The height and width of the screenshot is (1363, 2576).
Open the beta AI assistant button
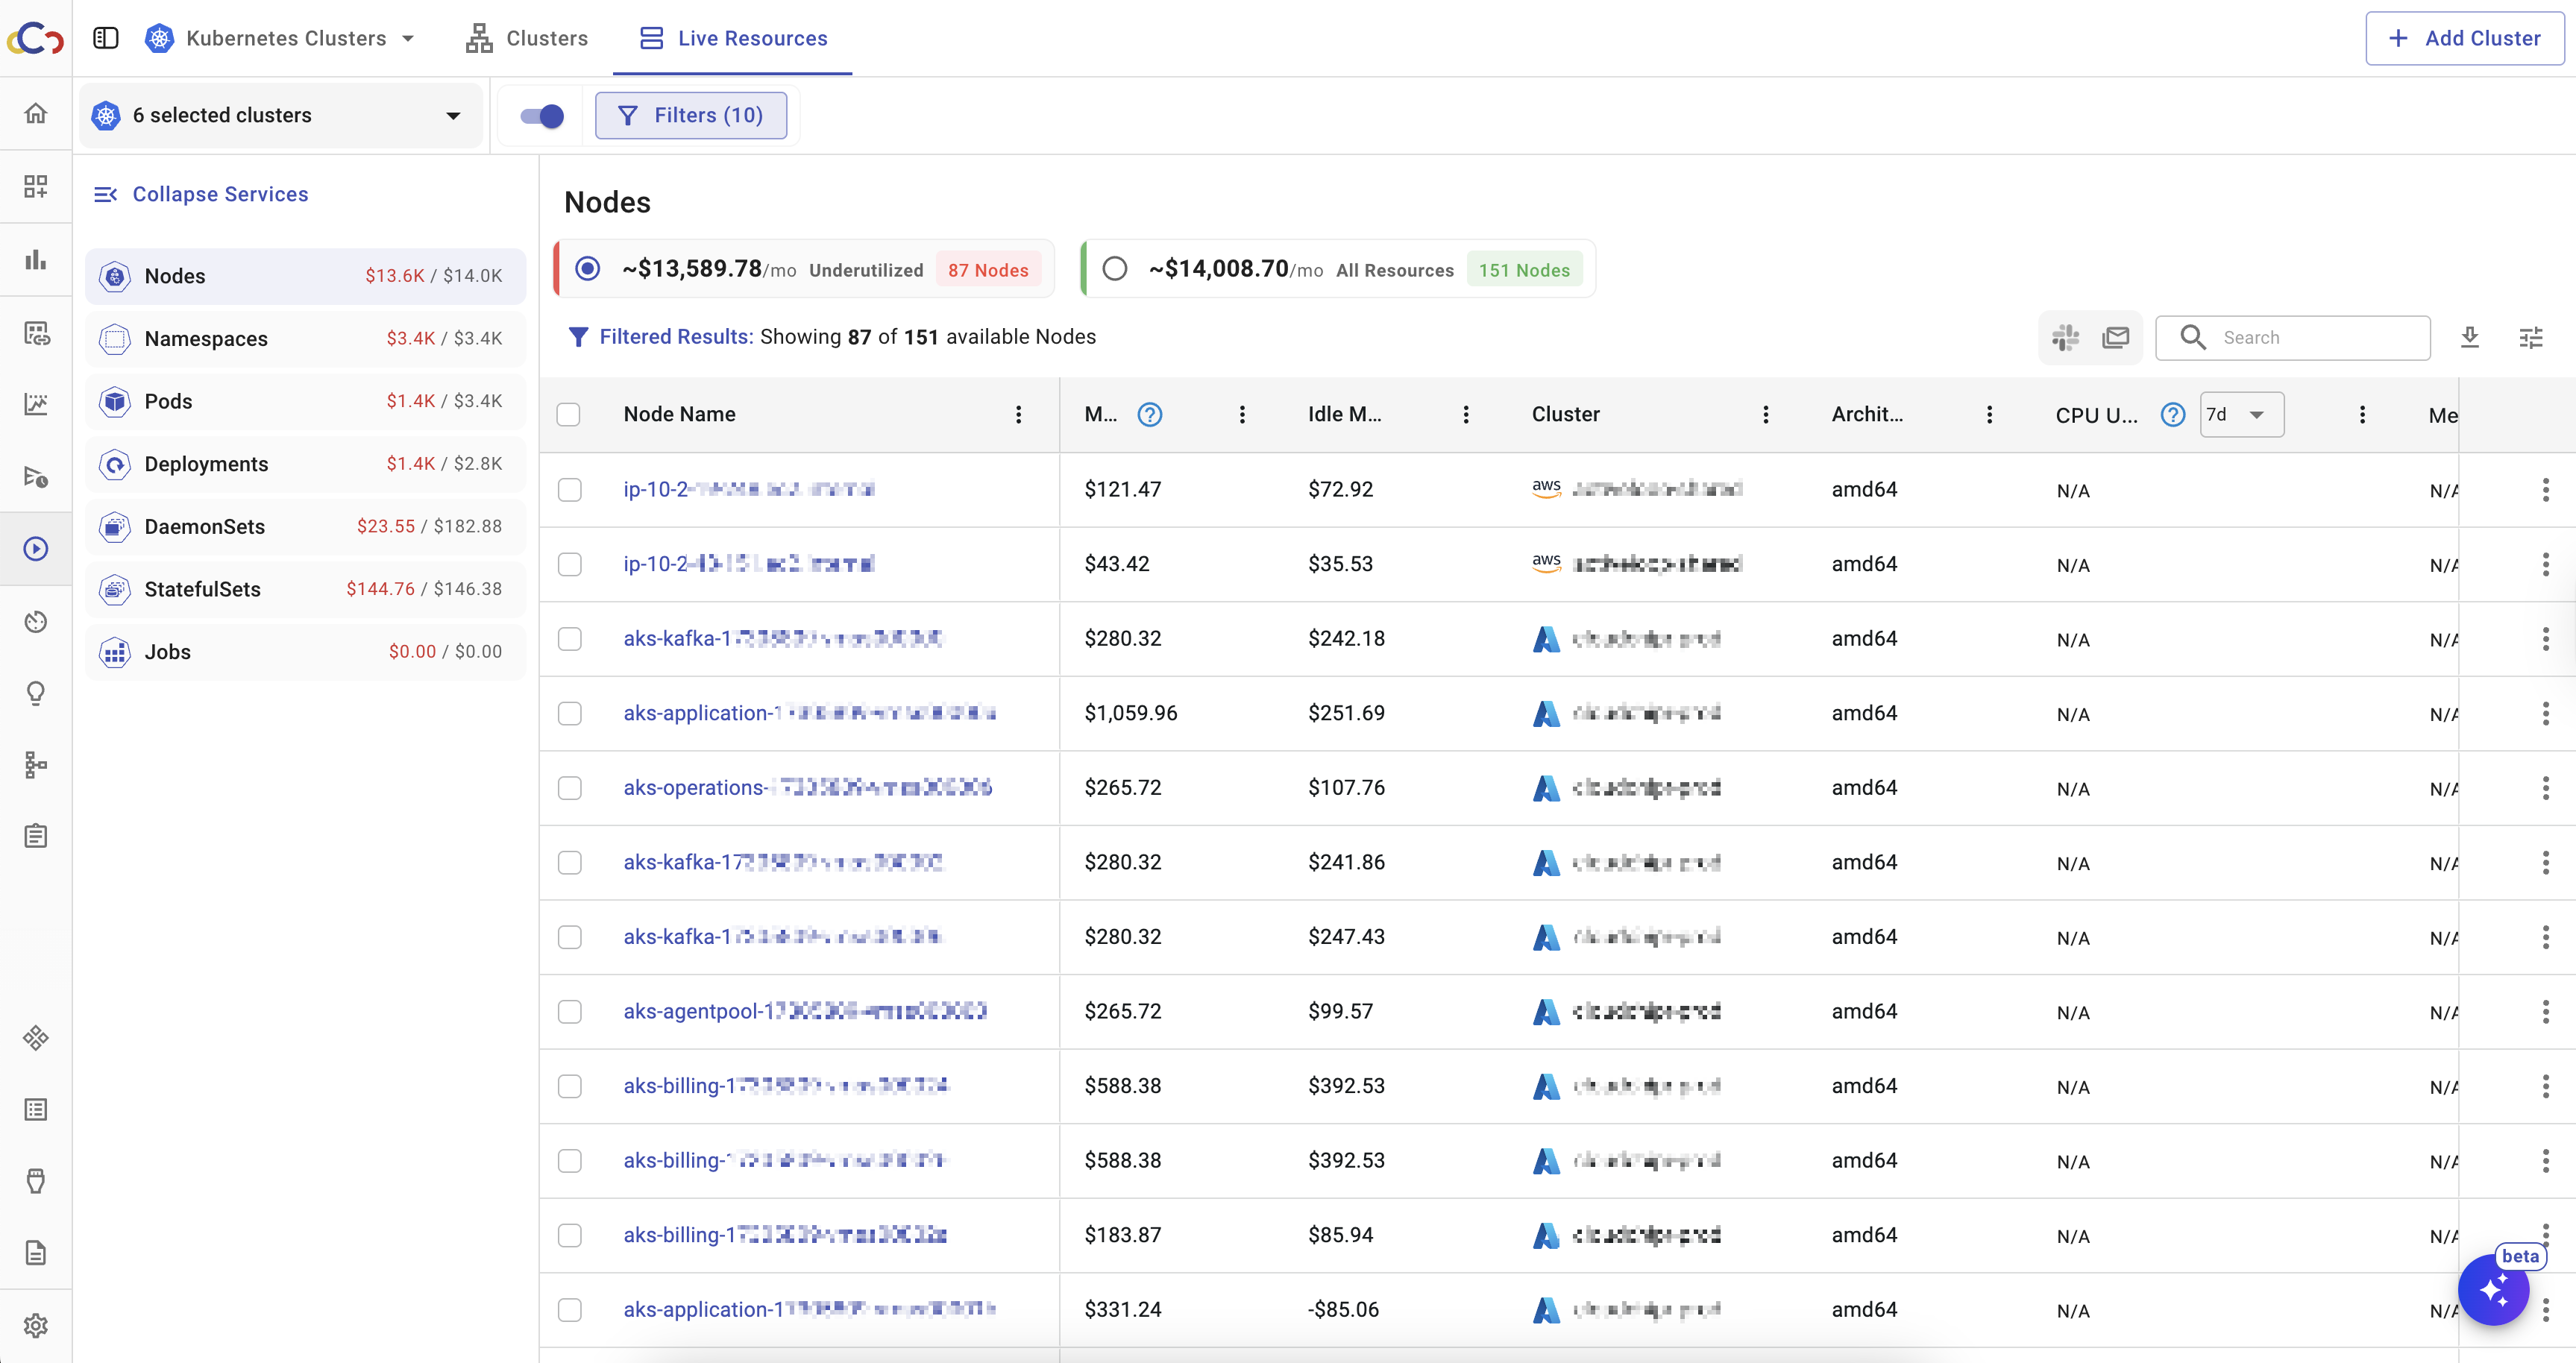(x=2493, y=1290)
